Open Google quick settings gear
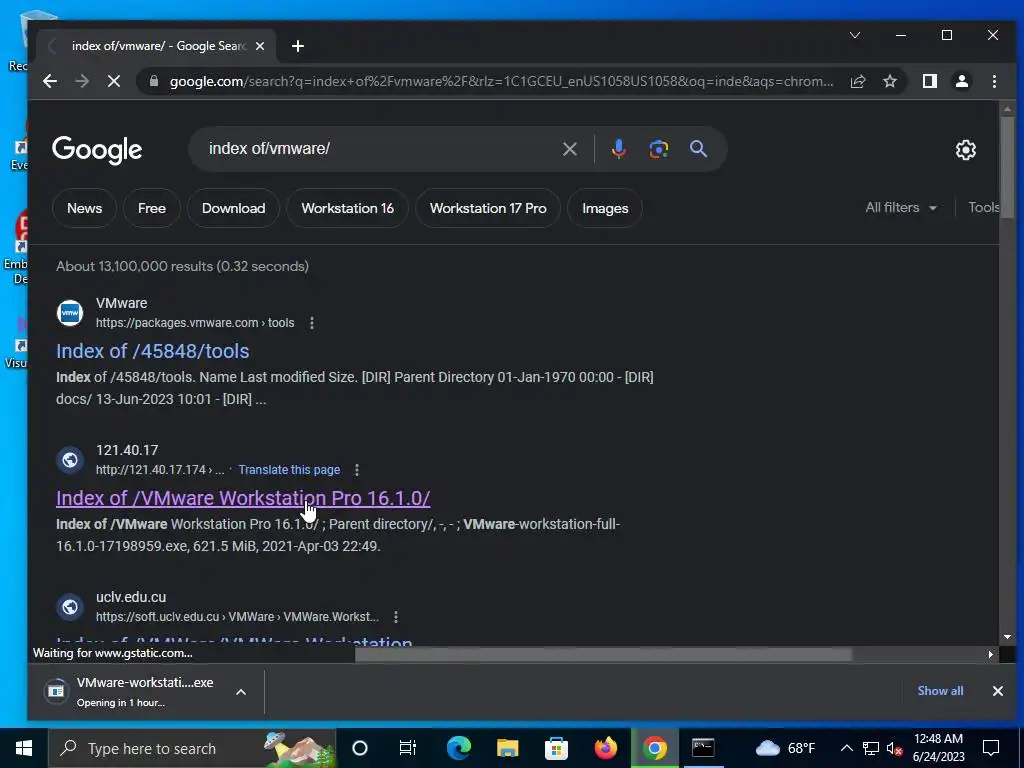This screenshot has height=768, width=1024. point(965,150)
